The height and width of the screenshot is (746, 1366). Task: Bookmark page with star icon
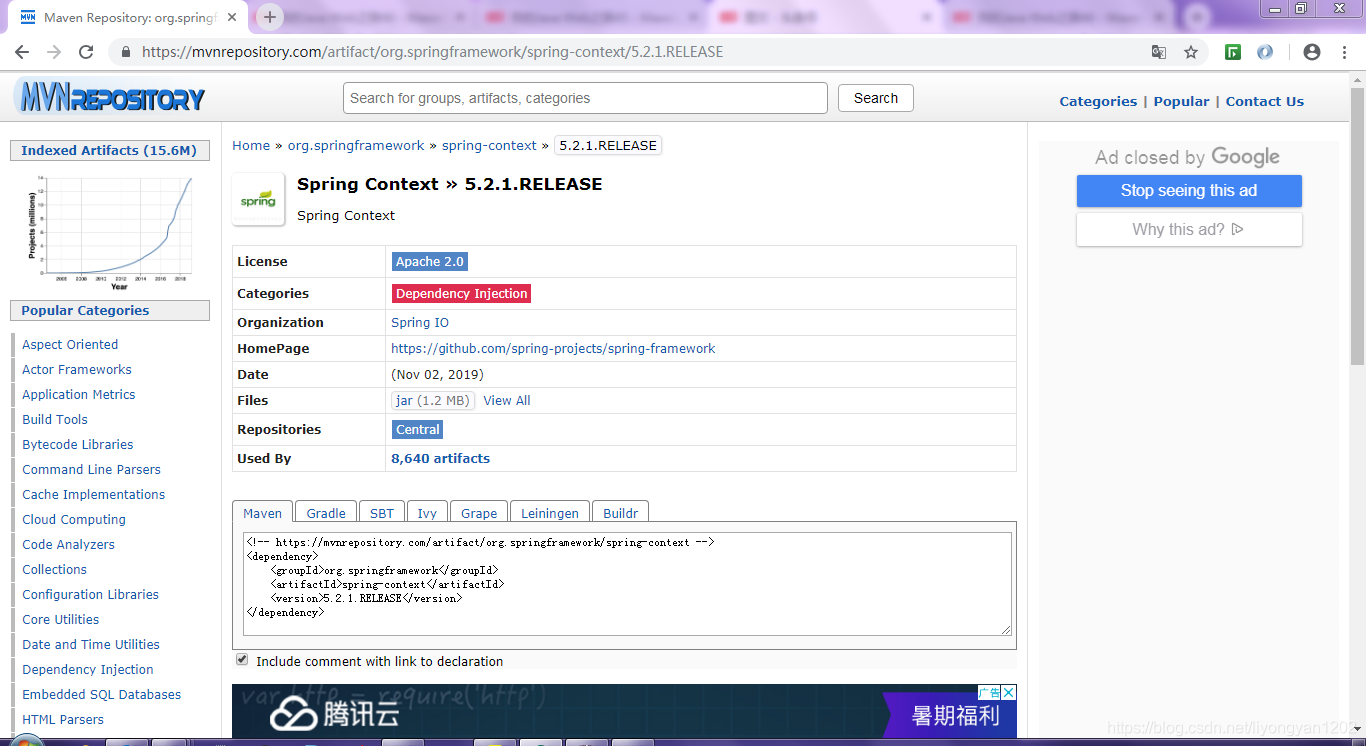(1191, 52)
